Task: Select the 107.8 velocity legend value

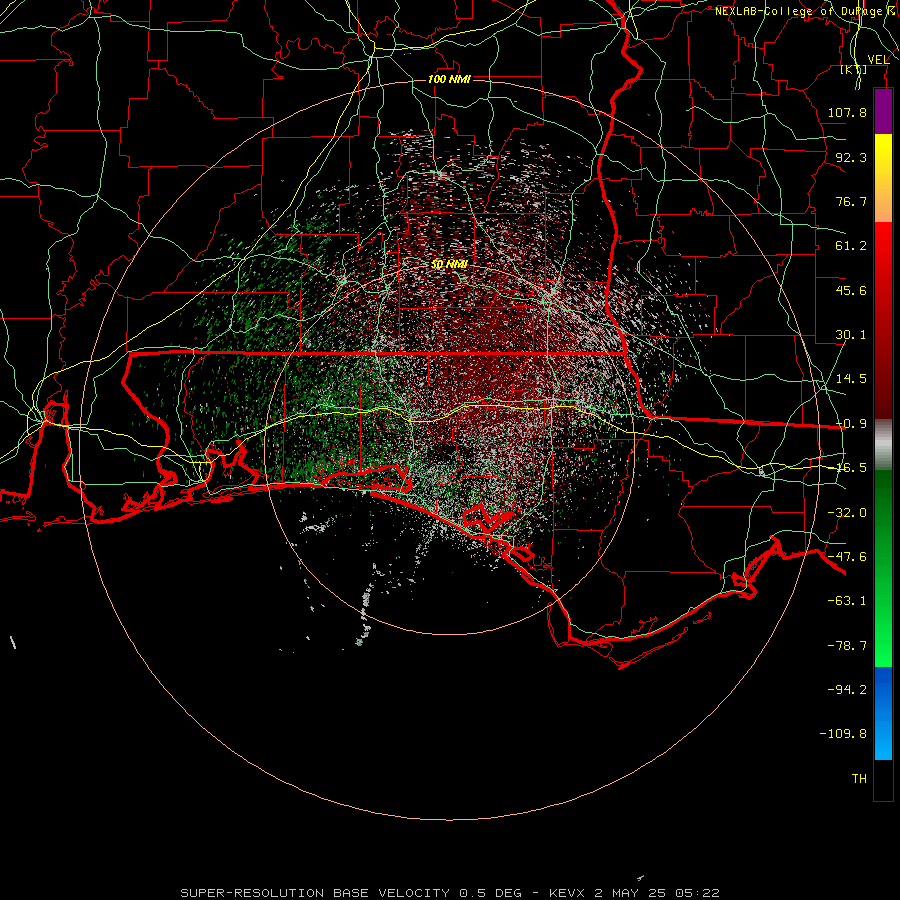Action: [847, 112]
